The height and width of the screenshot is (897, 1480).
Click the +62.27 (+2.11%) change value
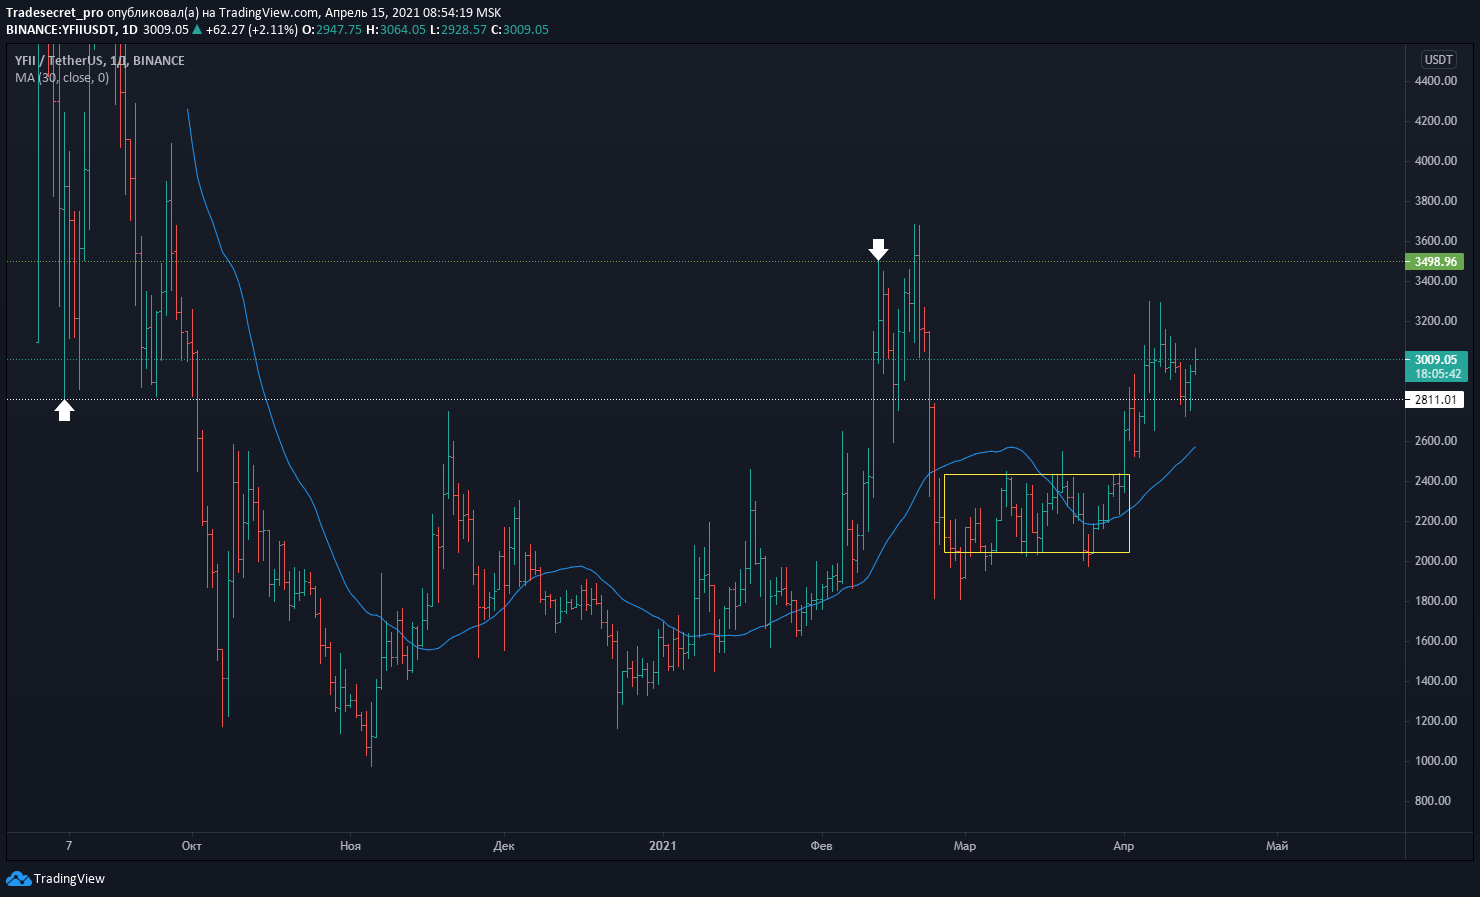[x=252, y=30]
